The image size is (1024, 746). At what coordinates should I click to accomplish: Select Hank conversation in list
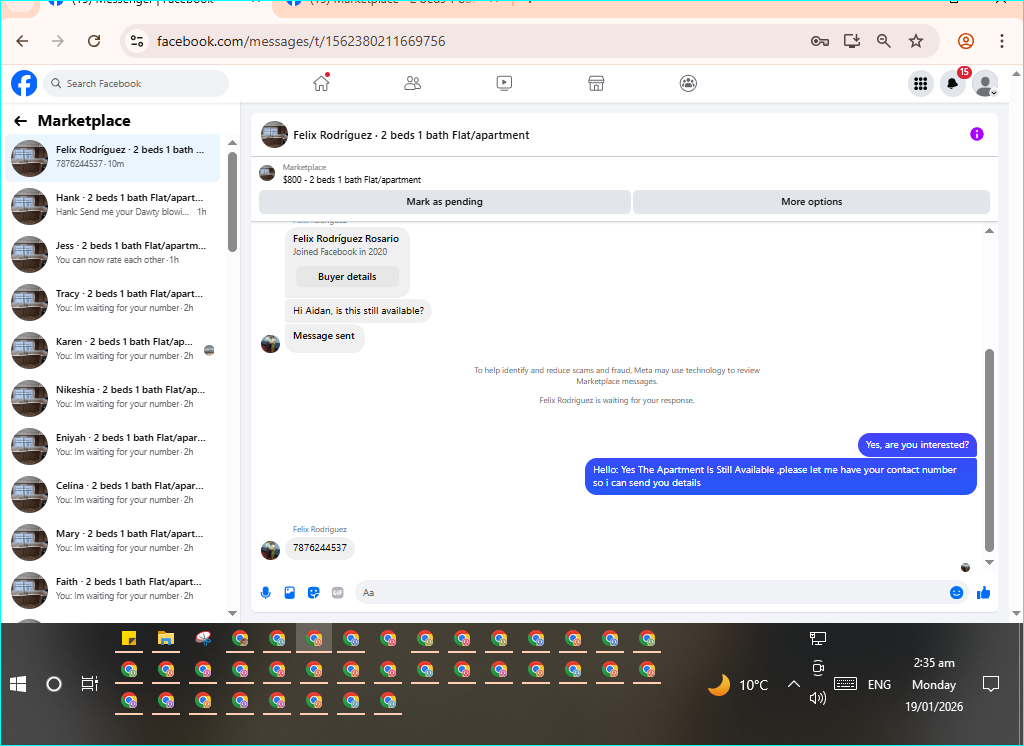point(113,206)
